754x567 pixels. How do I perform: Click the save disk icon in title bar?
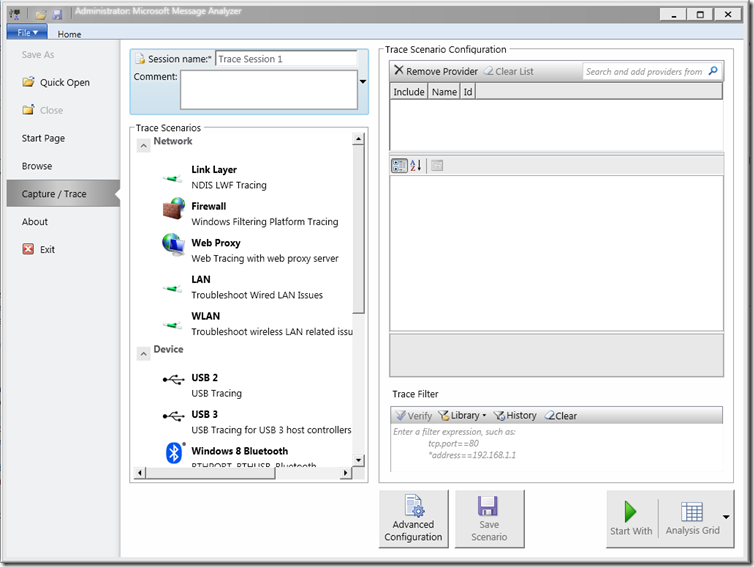57,15
